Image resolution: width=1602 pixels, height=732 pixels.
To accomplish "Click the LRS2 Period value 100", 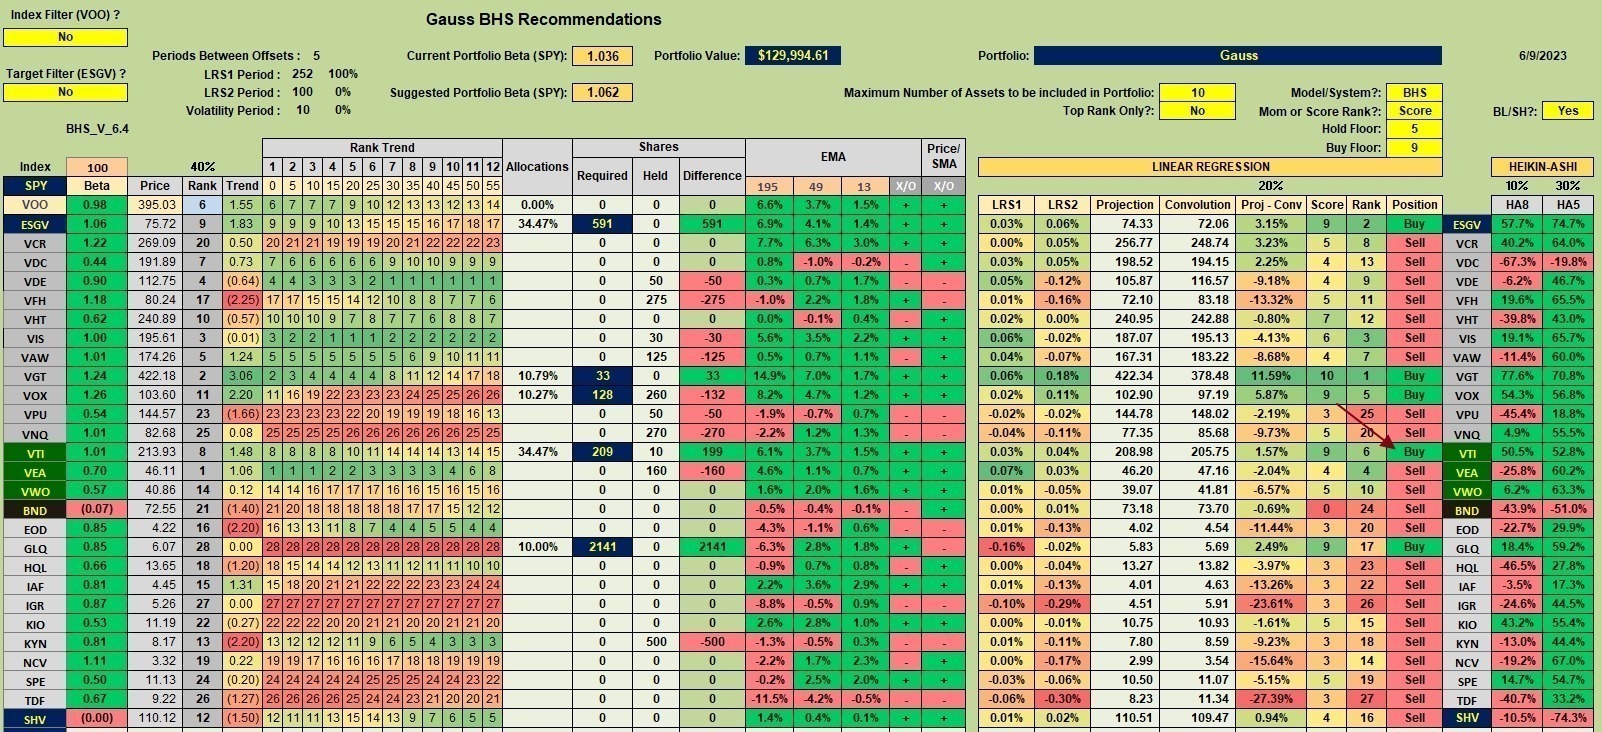I will tap(302, 92).
